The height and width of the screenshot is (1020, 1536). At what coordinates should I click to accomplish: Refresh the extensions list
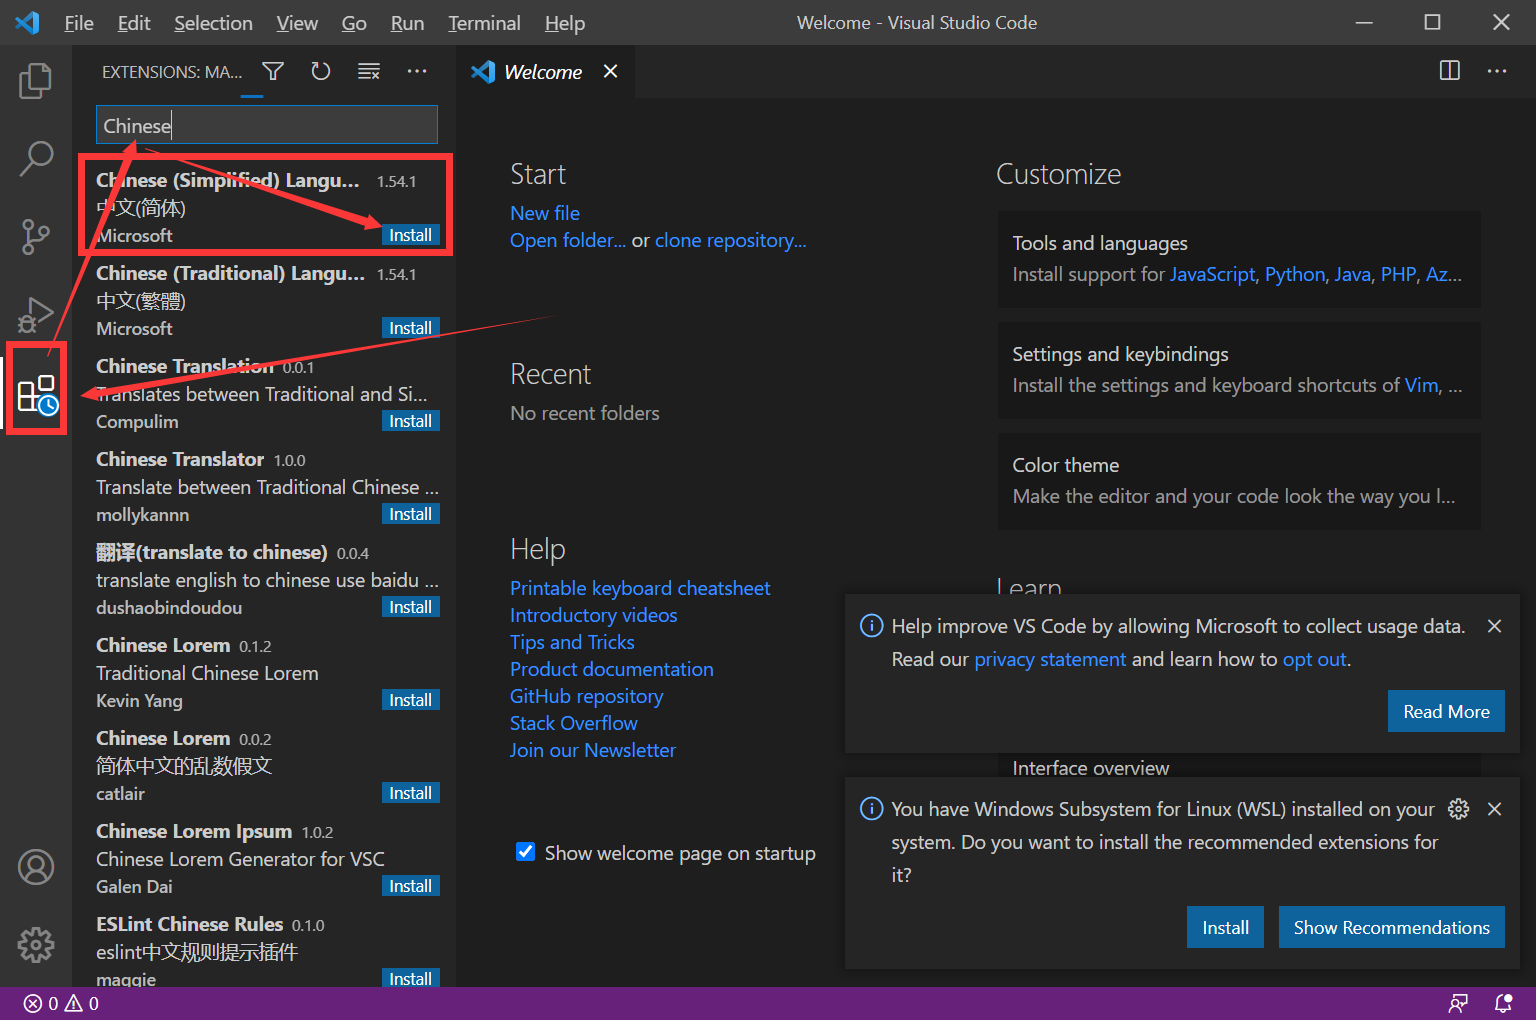(x=321, y=71)
